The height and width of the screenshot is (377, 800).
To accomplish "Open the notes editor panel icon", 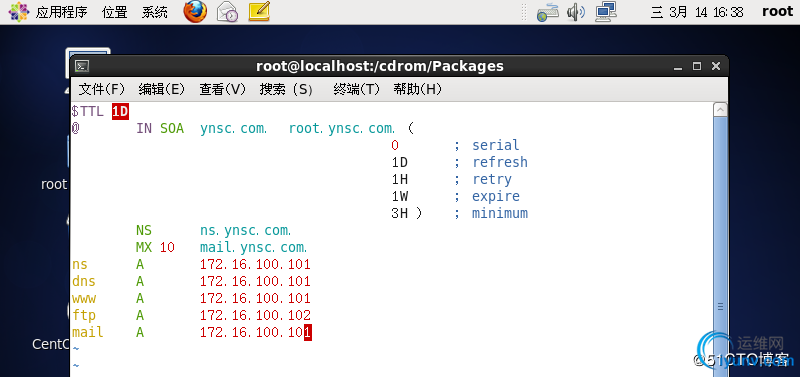I will (x=259, y=12).
